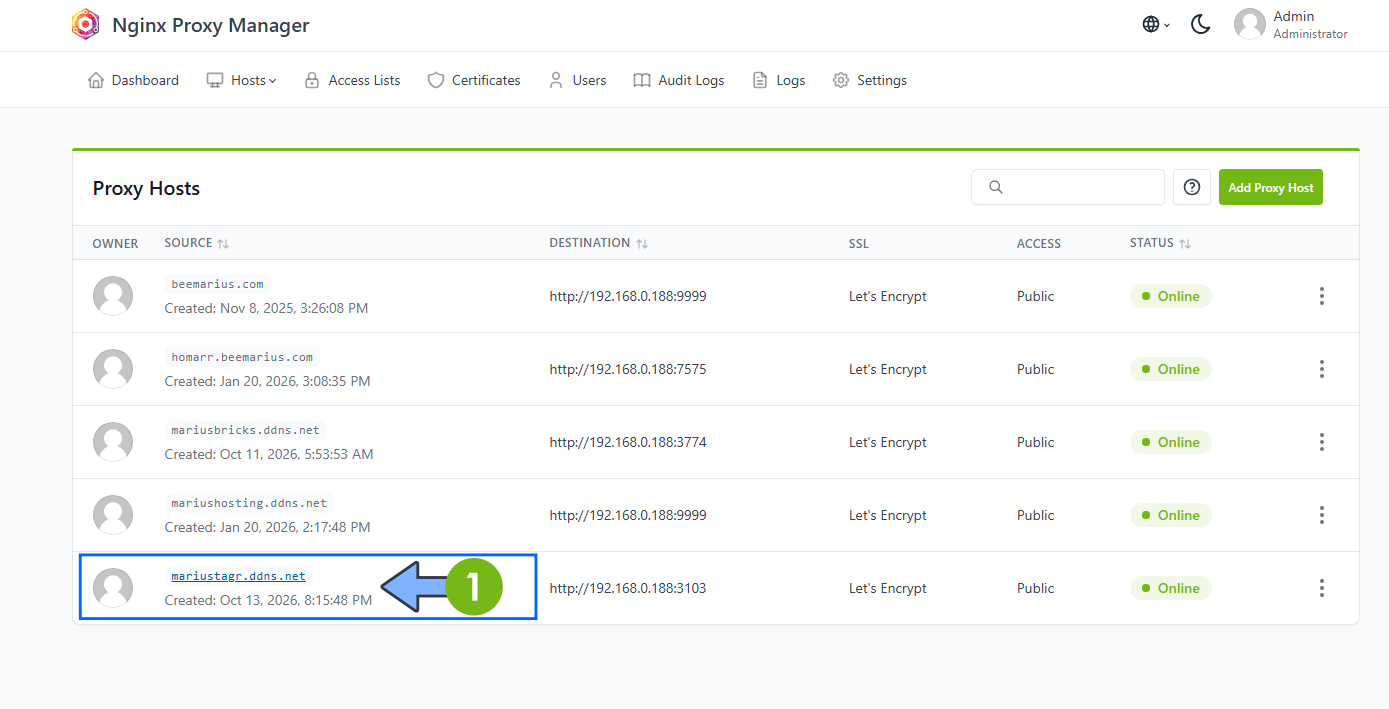Sort by Status column arrows
The height and width of the screenshot is (709, 1389).
pos(1185,244)
